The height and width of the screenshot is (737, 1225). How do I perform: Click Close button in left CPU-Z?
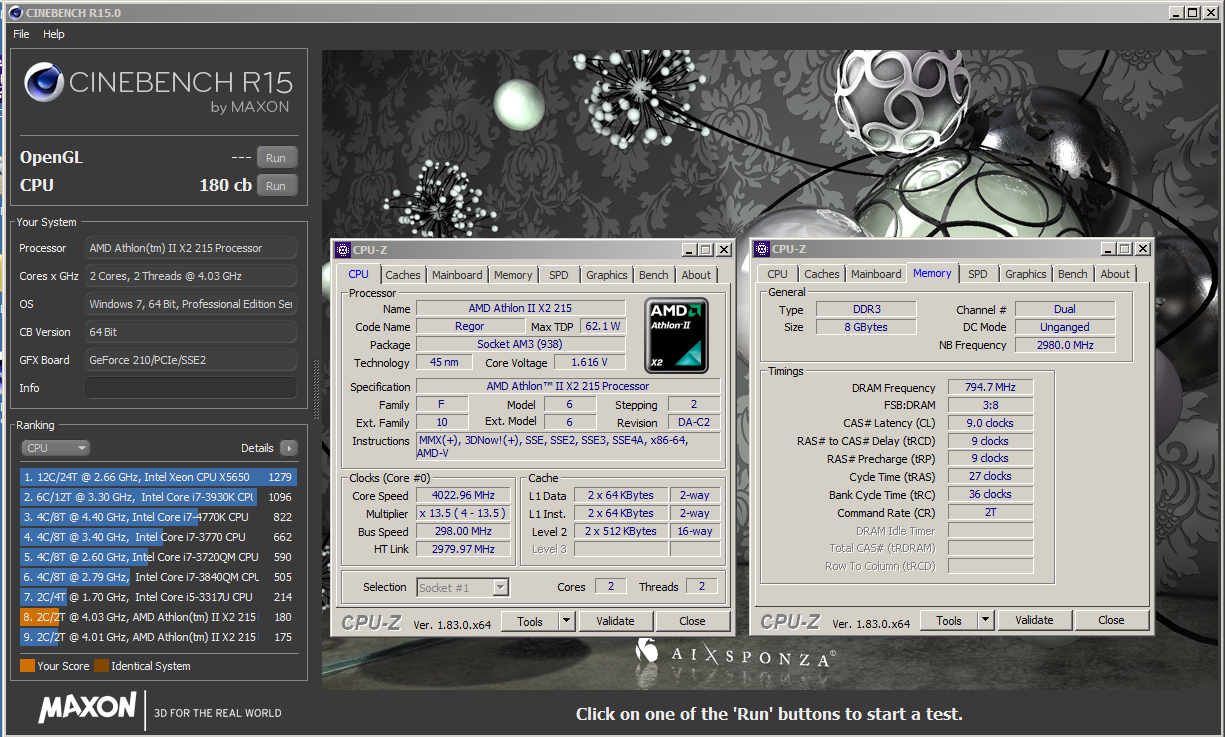point(692,621)
